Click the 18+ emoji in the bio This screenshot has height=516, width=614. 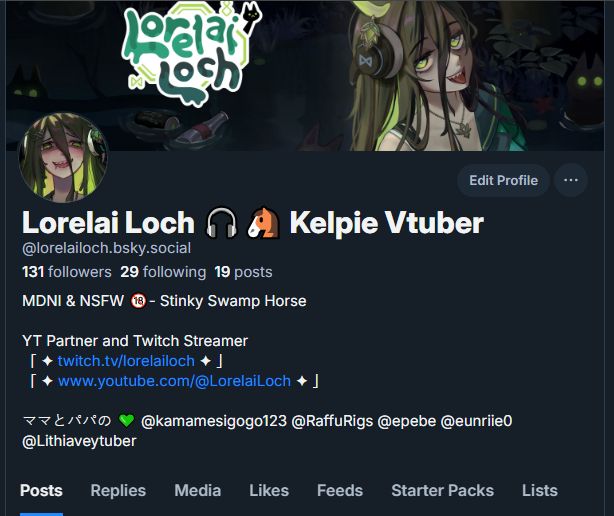tap(138, 301)
